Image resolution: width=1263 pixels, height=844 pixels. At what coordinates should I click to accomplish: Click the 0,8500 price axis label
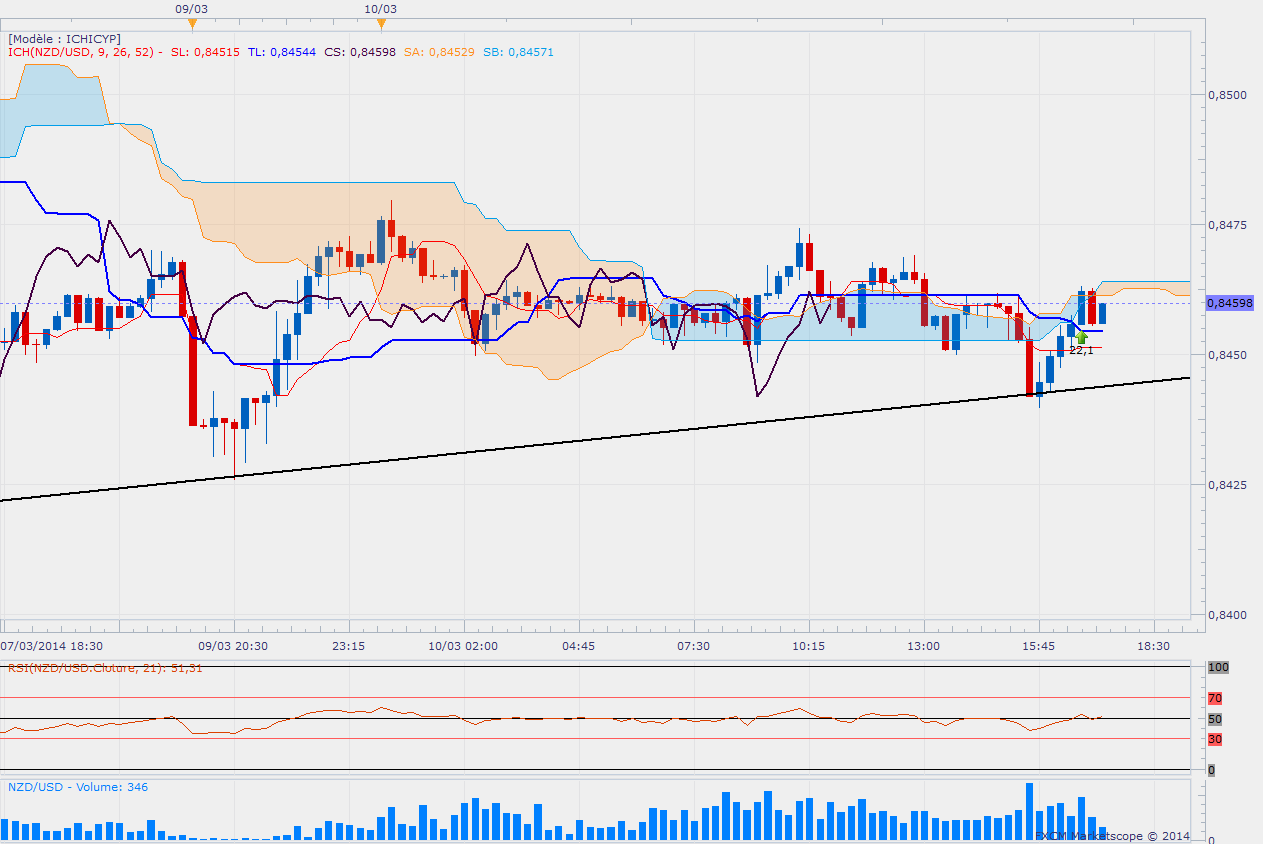click(1227, 95)
